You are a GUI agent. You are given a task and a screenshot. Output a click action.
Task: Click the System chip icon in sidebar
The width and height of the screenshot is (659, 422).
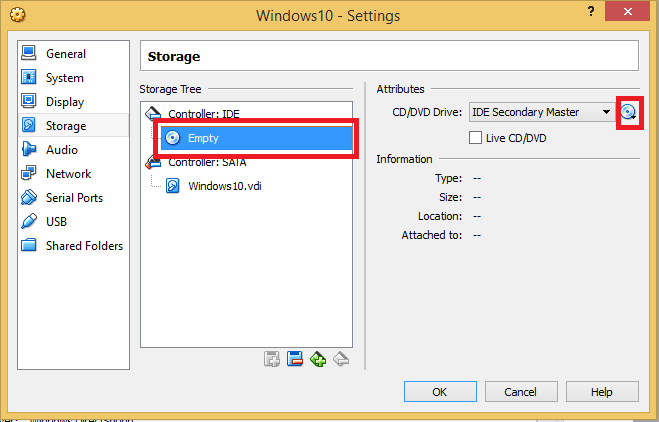pos(29,77)
